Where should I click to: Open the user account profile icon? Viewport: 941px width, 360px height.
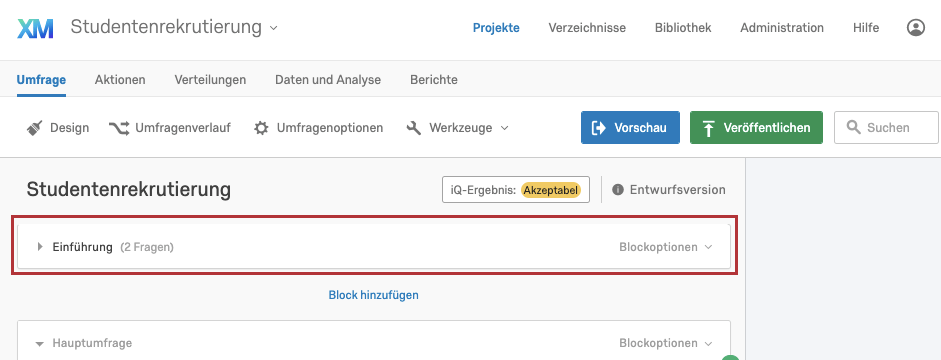(915, 28)
